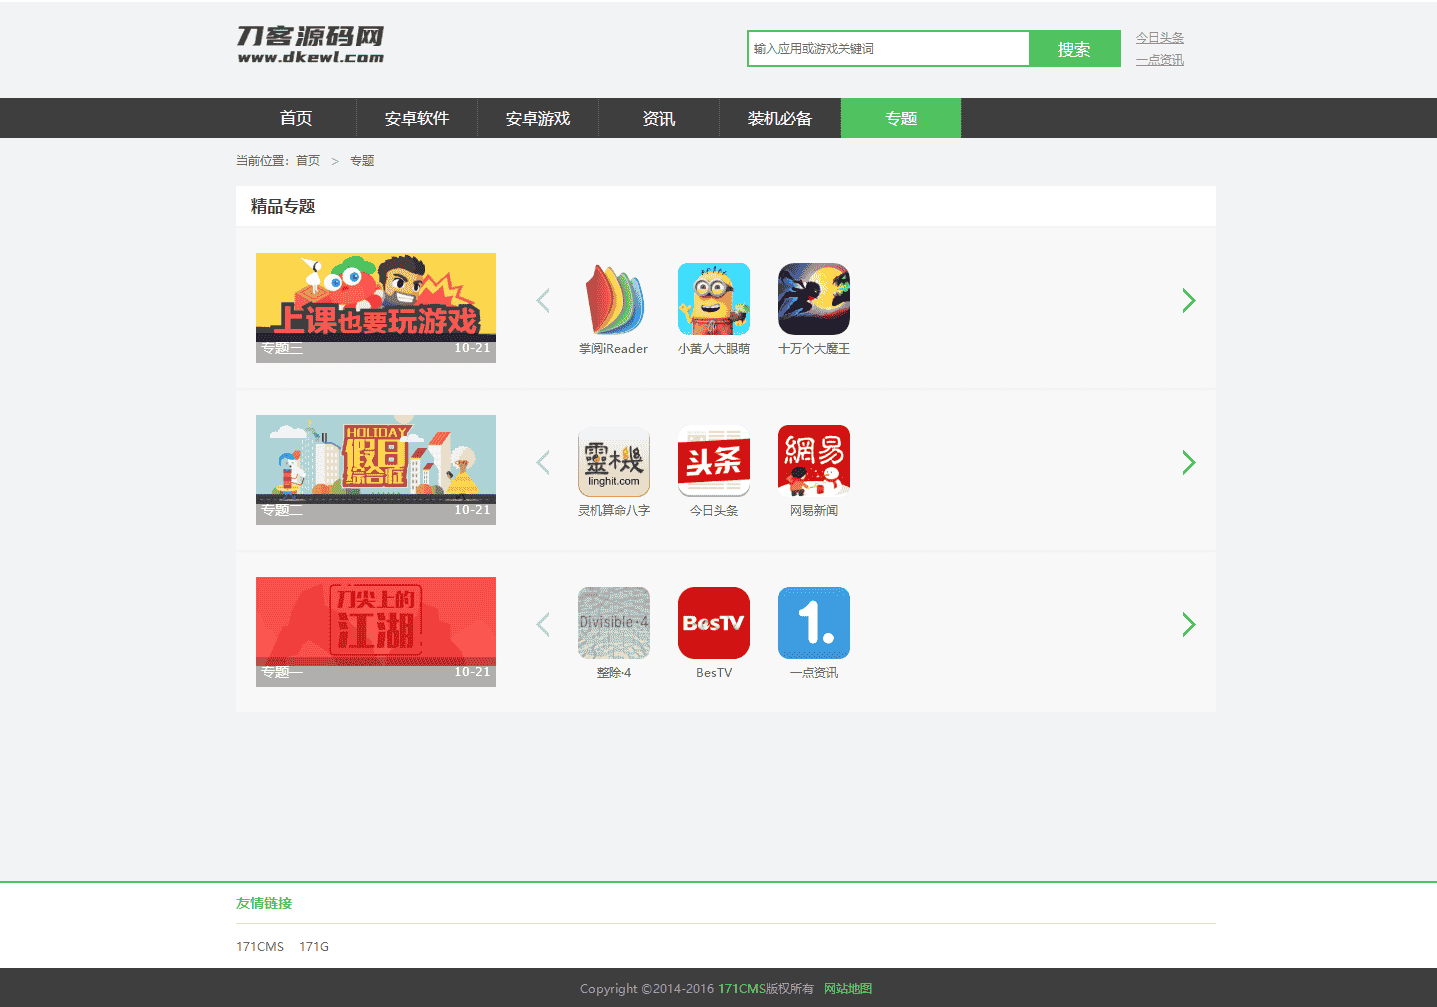Show previous apps in 上课也要玩游戏 row
The height and width of the screenshot is (1007, 1437).
click(543, 300)
